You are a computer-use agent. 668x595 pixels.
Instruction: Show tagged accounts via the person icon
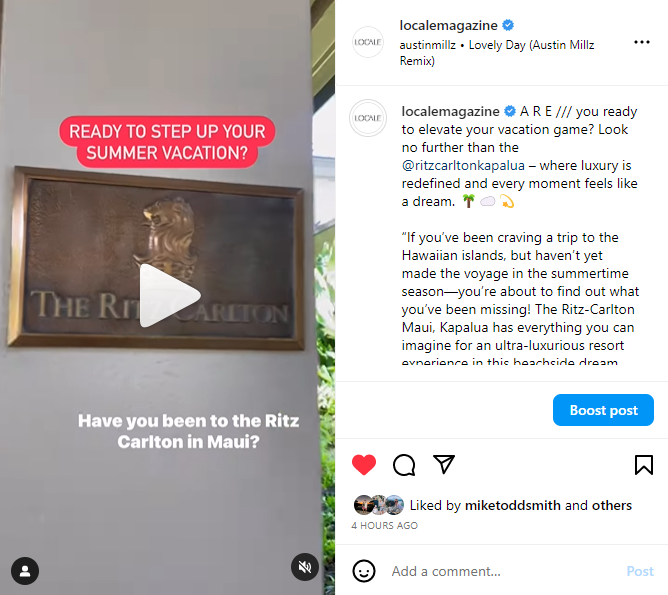click(25, 571)
